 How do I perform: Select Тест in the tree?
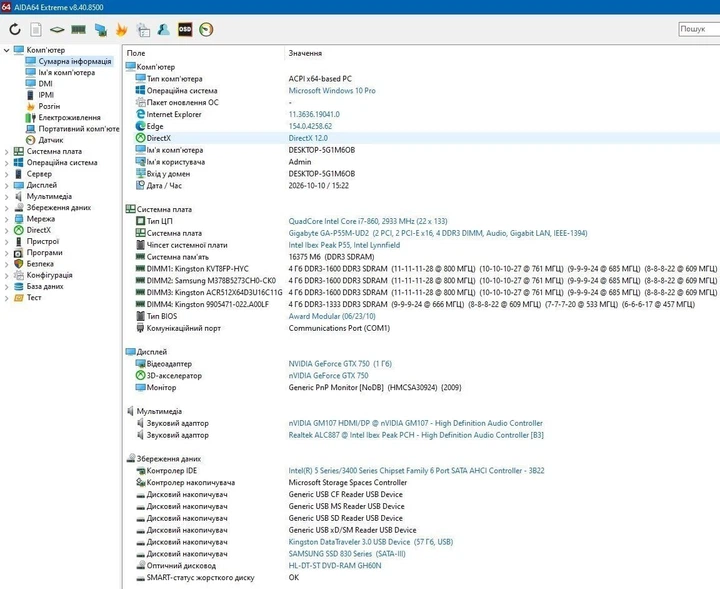click(x=34, y=297)
